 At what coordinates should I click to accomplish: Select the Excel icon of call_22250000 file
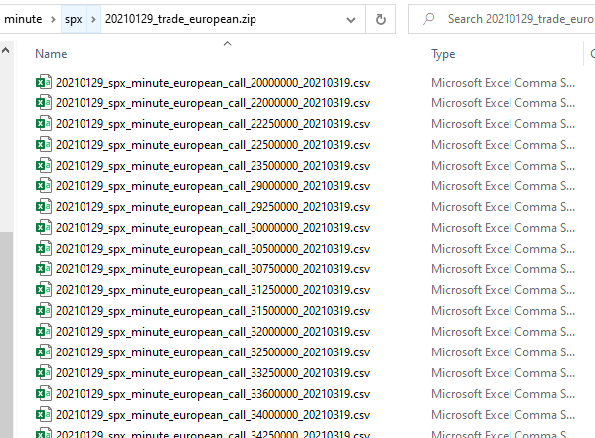(44, 124)
